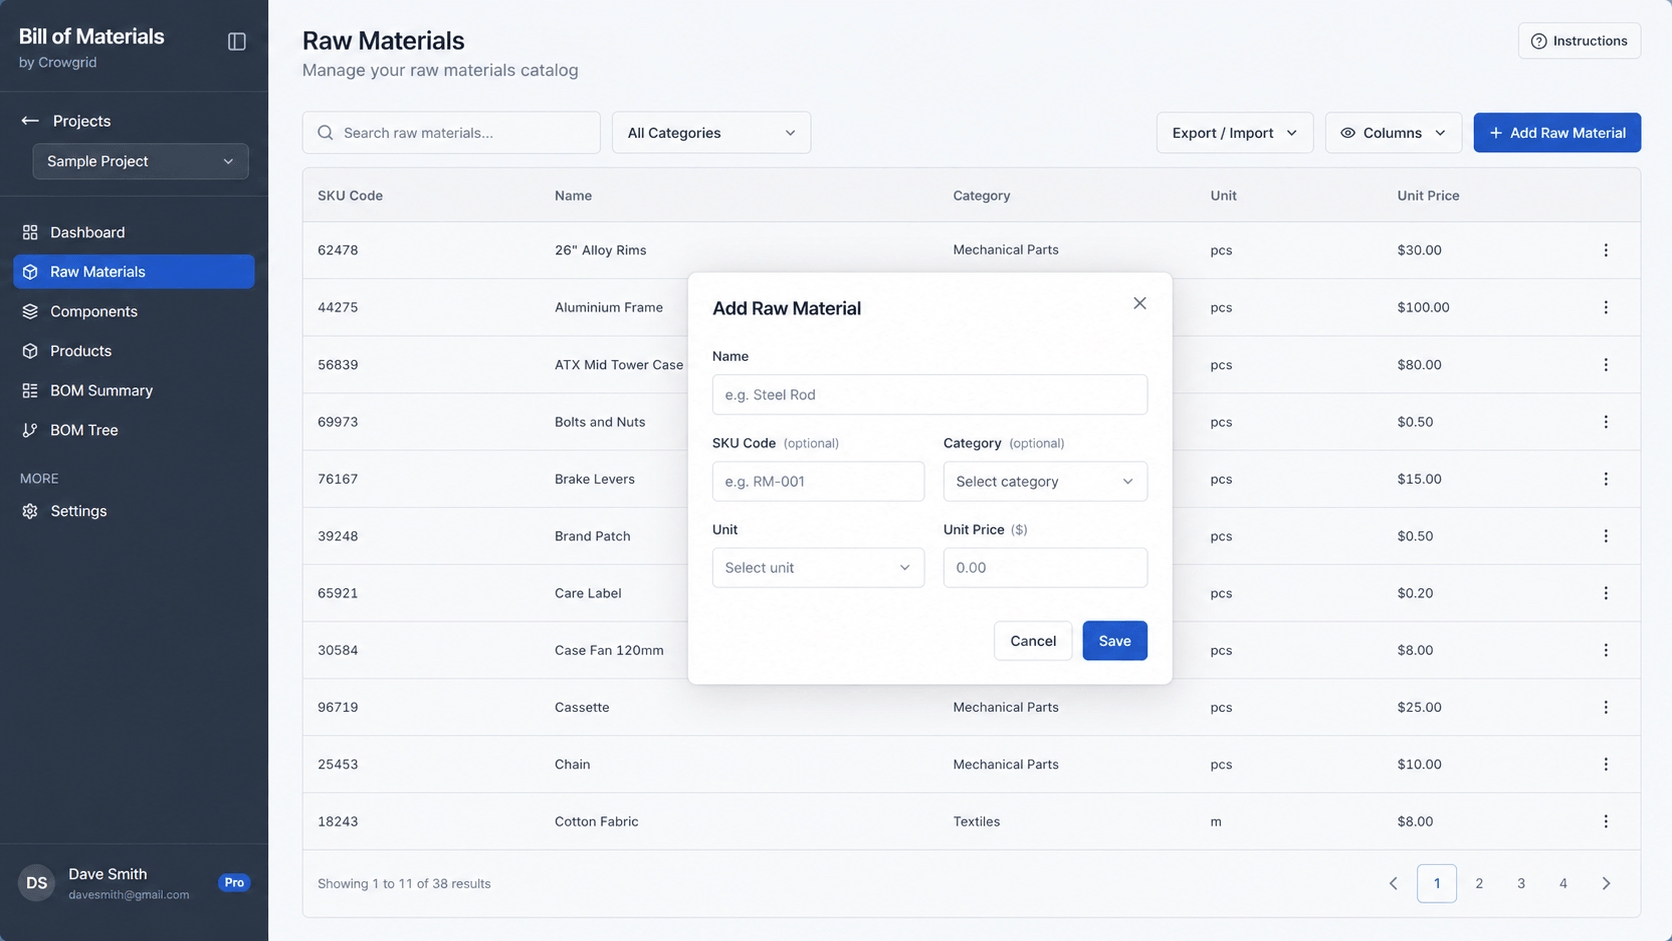Select page 1 in pagination

[1437, 884]
